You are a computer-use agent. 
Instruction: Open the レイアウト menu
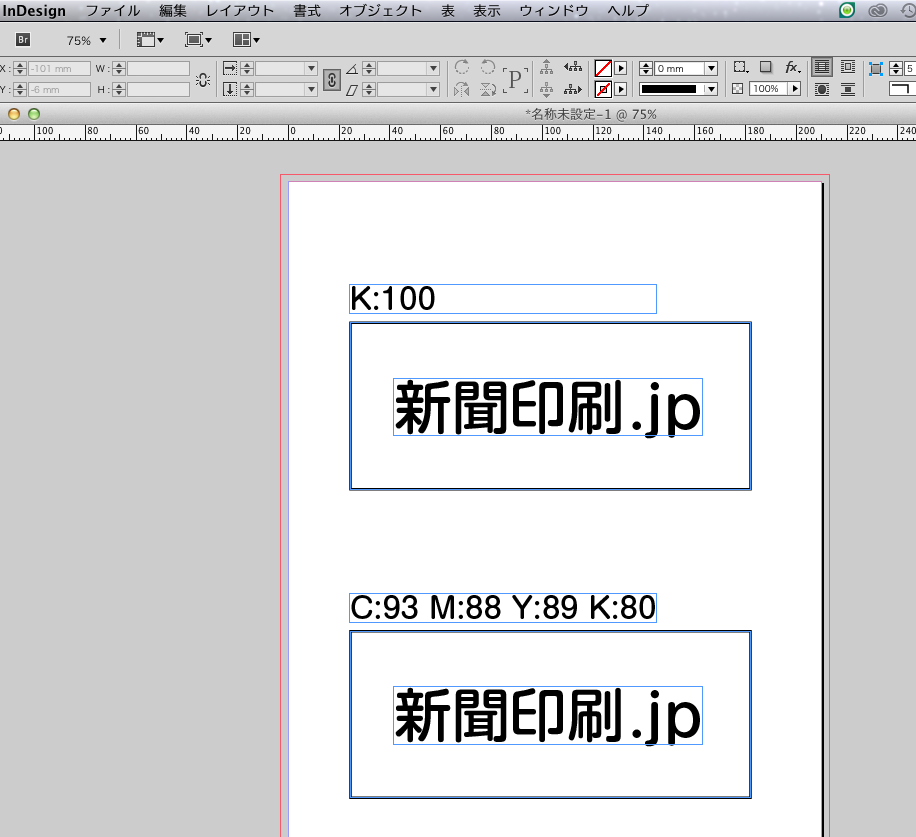pyautogui.click(x=240, y=11)
